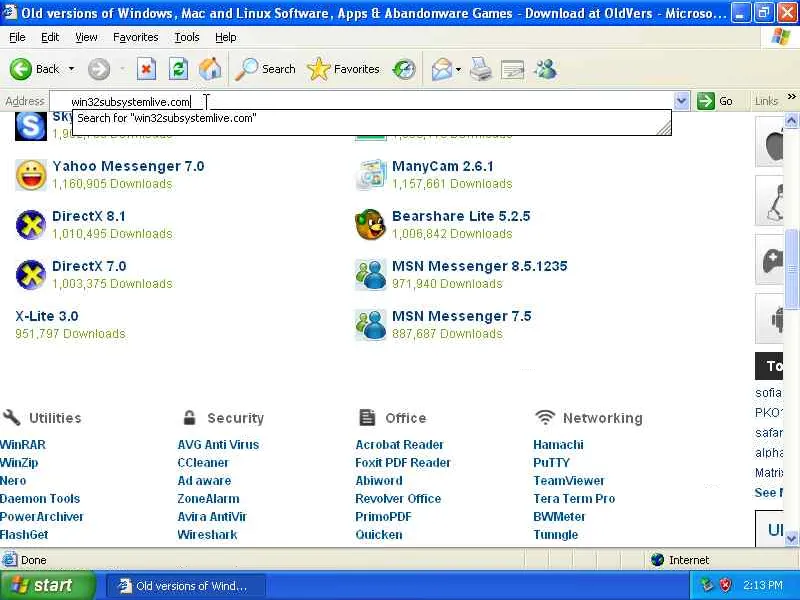
Task: Open the Forward button history dropdown arrow
Action: pyautogui.click(x=122, y=69)
